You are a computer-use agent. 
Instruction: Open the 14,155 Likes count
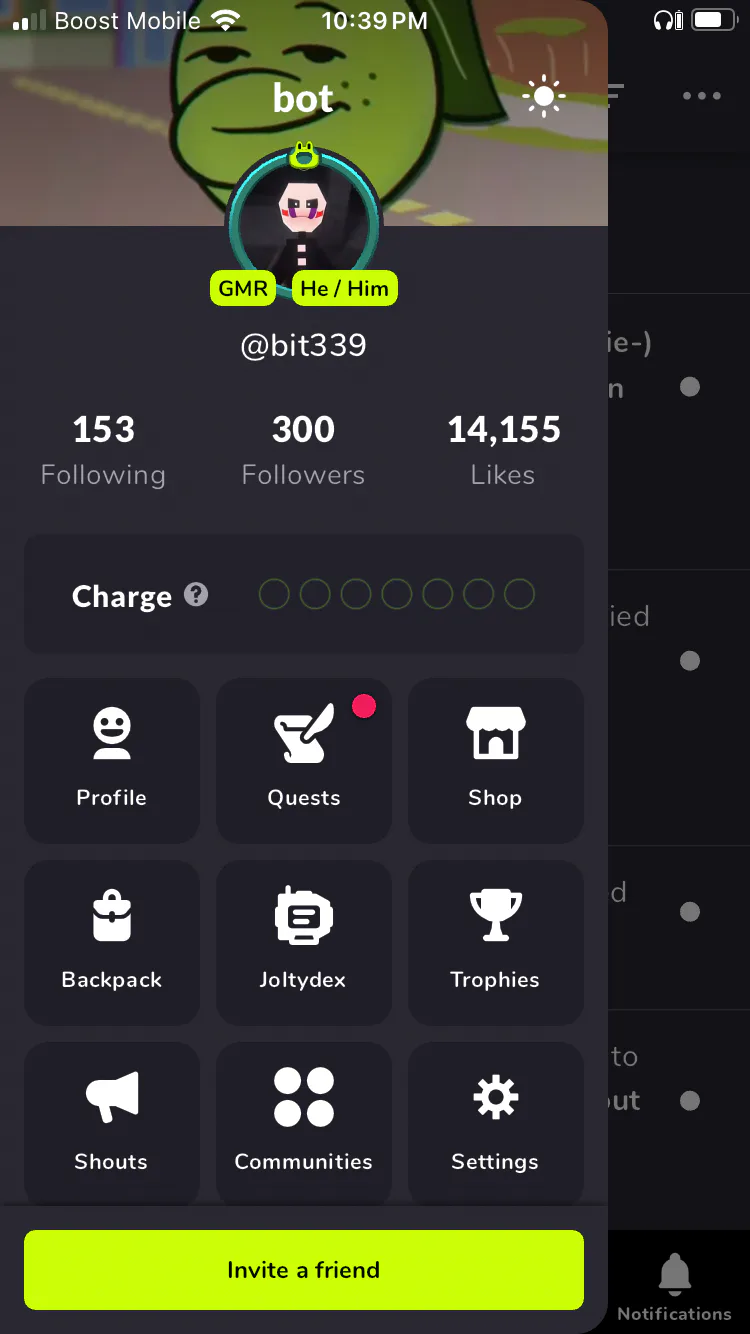coord(503,451)
